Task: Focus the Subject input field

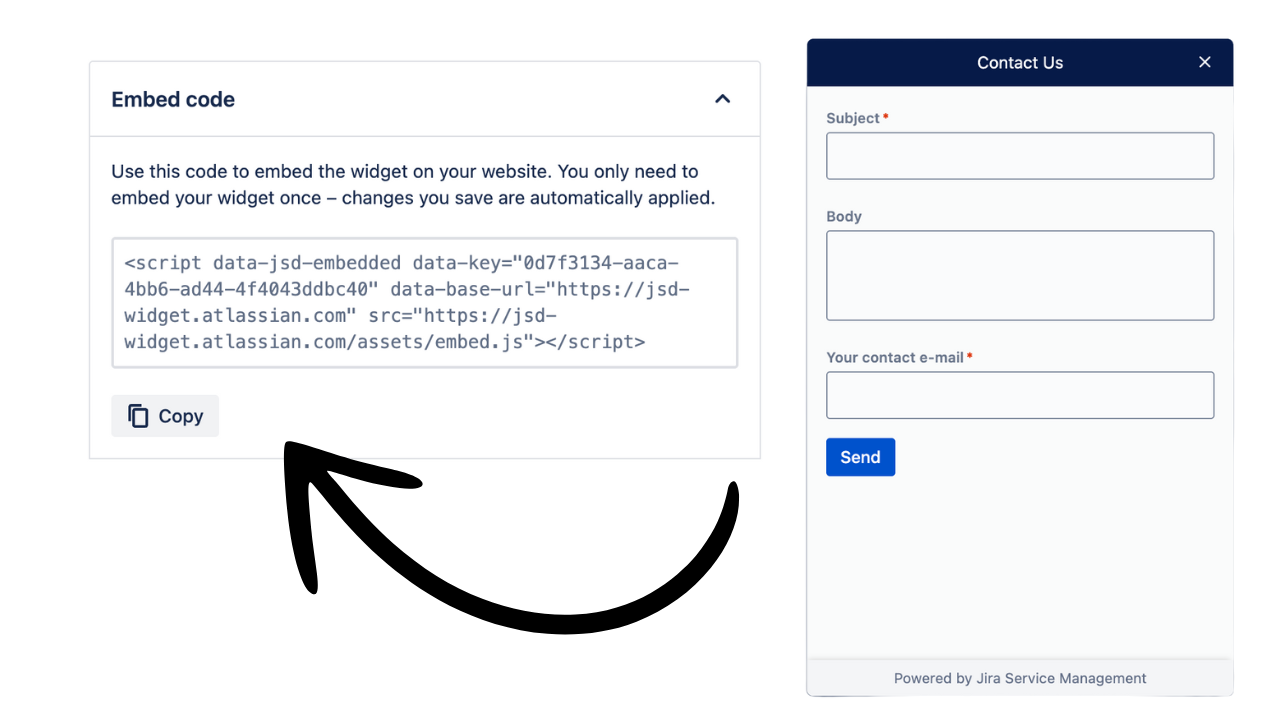Action: point(1020,156)
